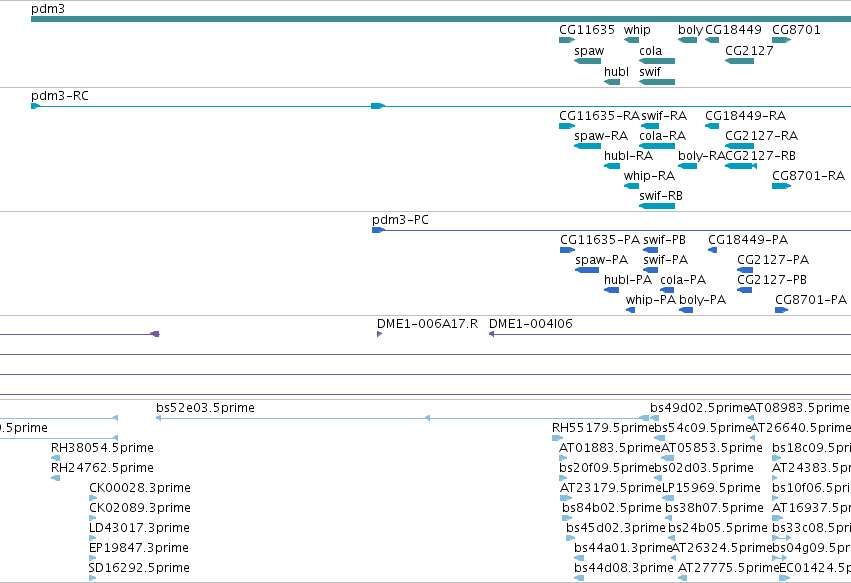
Task: Click the 'DME1-004I06' feature label
Action: (x=531, y=324)
